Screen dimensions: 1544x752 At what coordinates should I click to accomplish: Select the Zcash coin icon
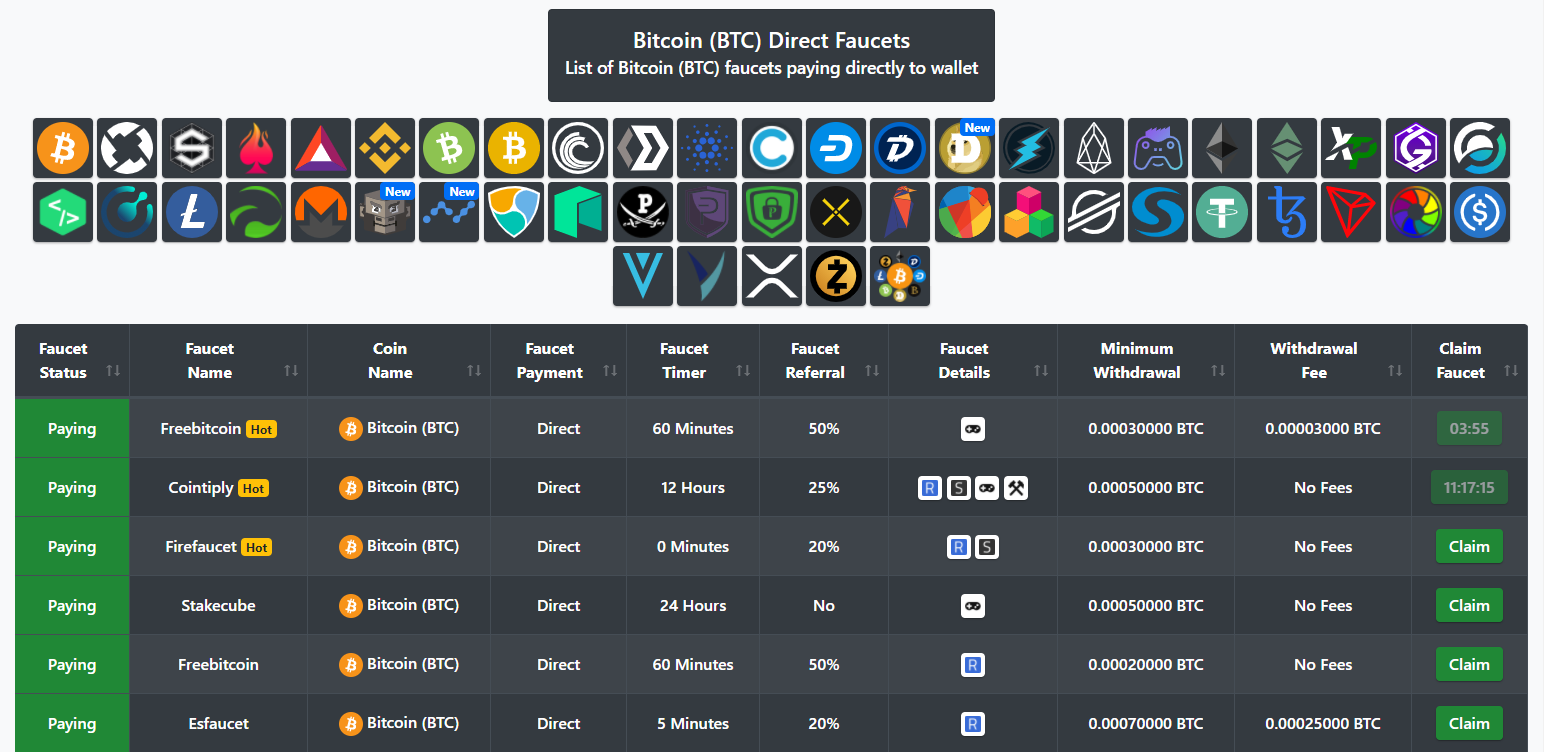(836, 276)
